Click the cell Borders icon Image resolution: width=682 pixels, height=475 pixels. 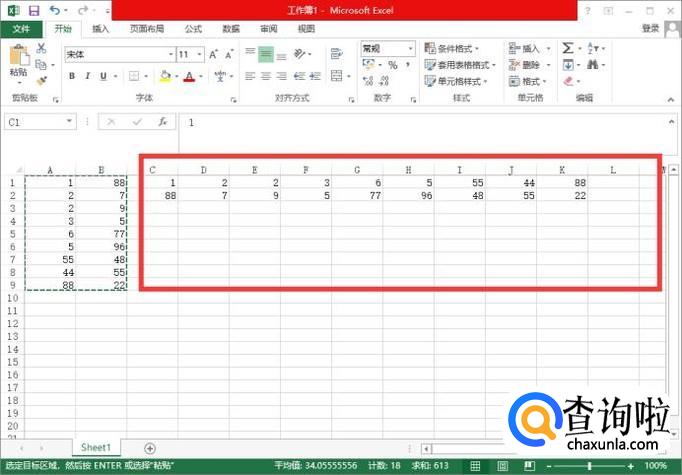pyautogui.click(x=134, y=77)
